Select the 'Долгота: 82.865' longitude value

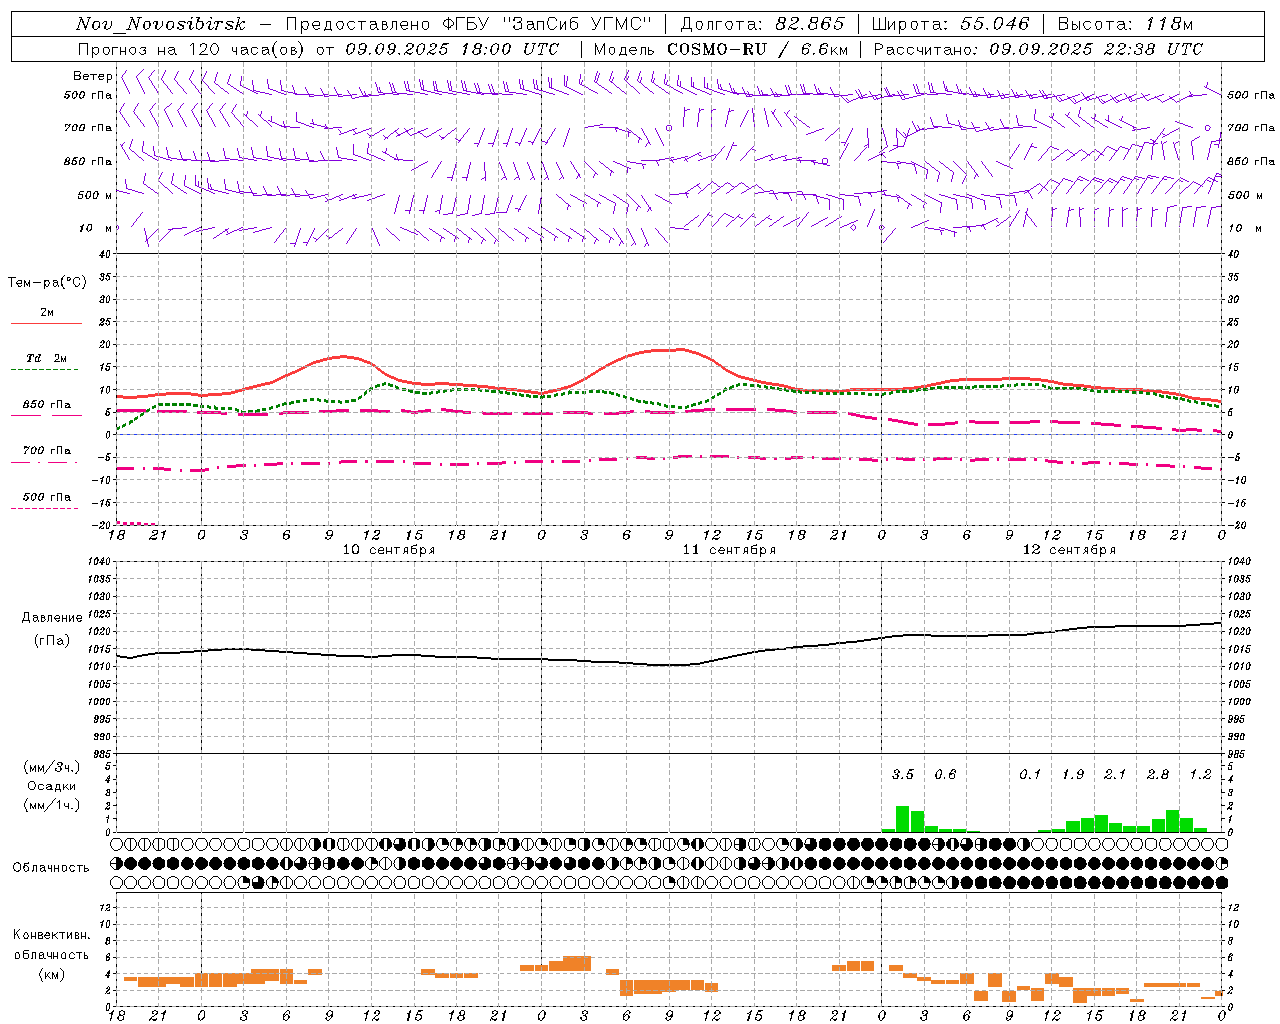click(x=762, y=24)
